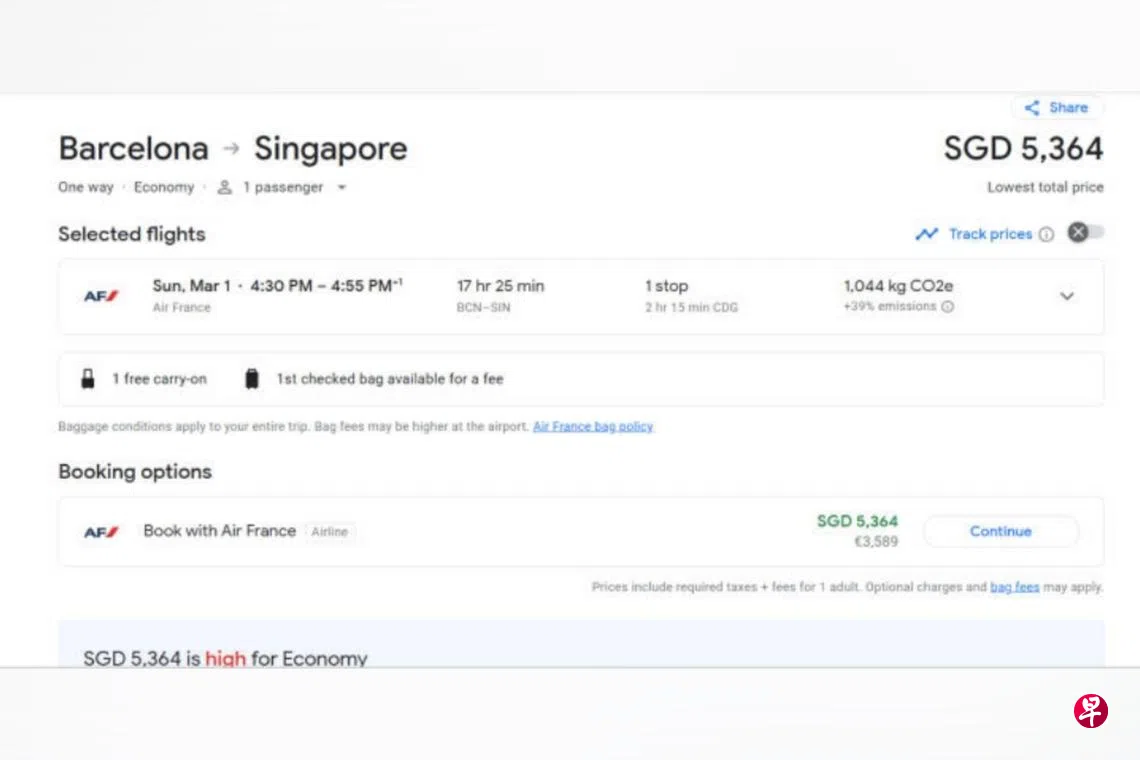Click the emissions info icon
This screenshot has width=1140, height=760.
pos(948,307)
